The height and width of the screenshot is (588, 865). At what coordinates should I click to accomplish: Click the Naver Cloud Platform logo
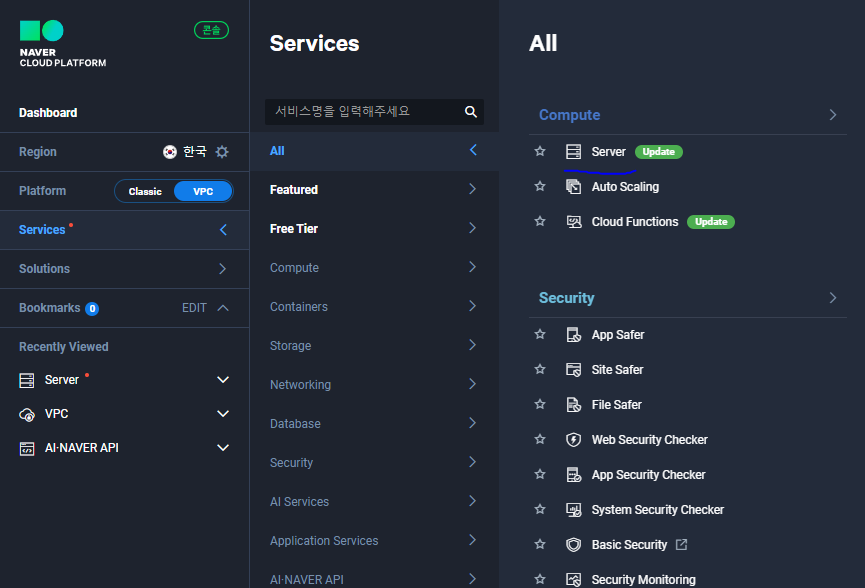pyautogui.click(x=62, y=44)
